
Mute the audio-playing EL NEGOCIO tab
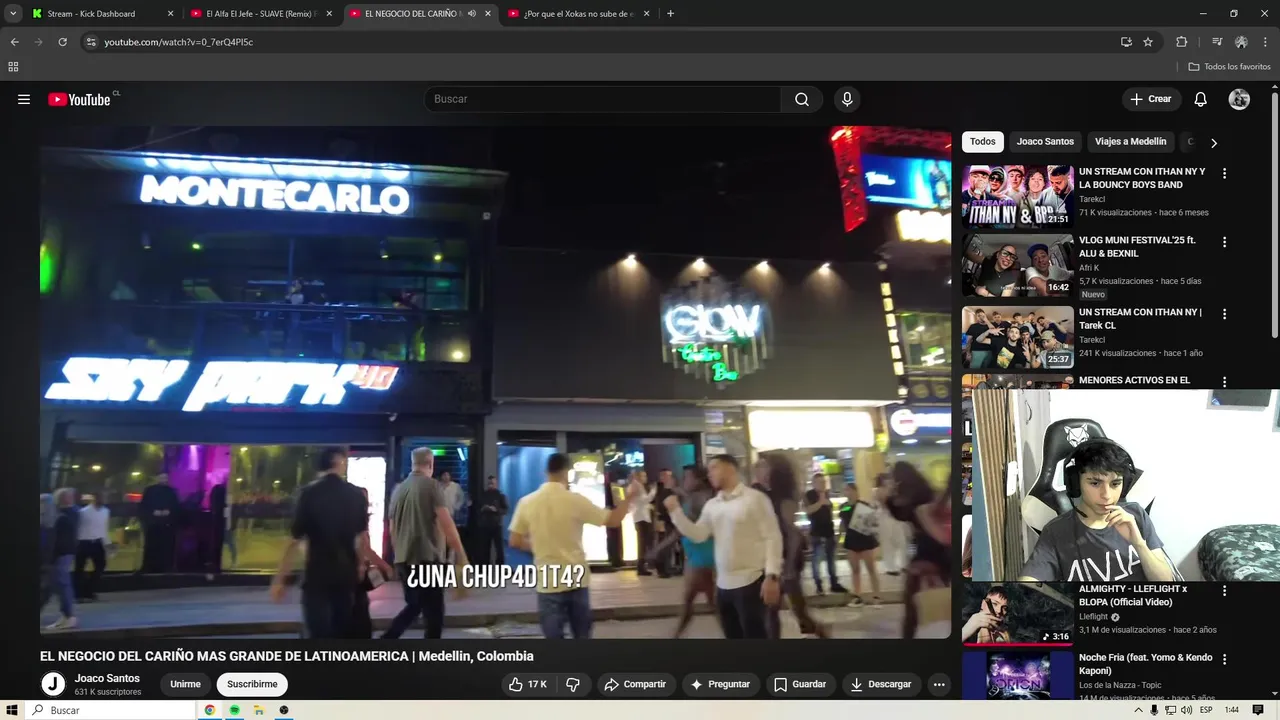472,14
